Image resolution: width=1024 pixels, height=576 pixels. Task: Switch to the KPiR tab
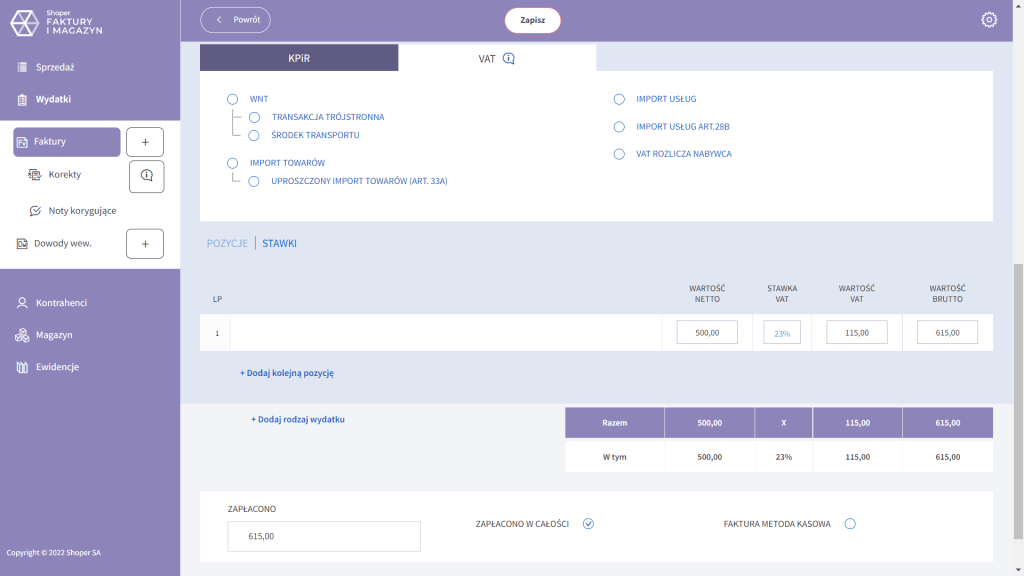point(299,58)
